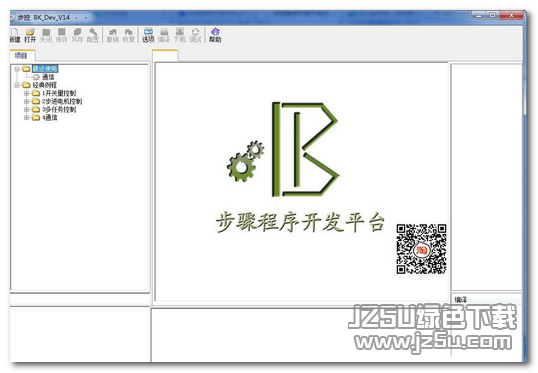Collapse the 最近使用 tree node

16,69
